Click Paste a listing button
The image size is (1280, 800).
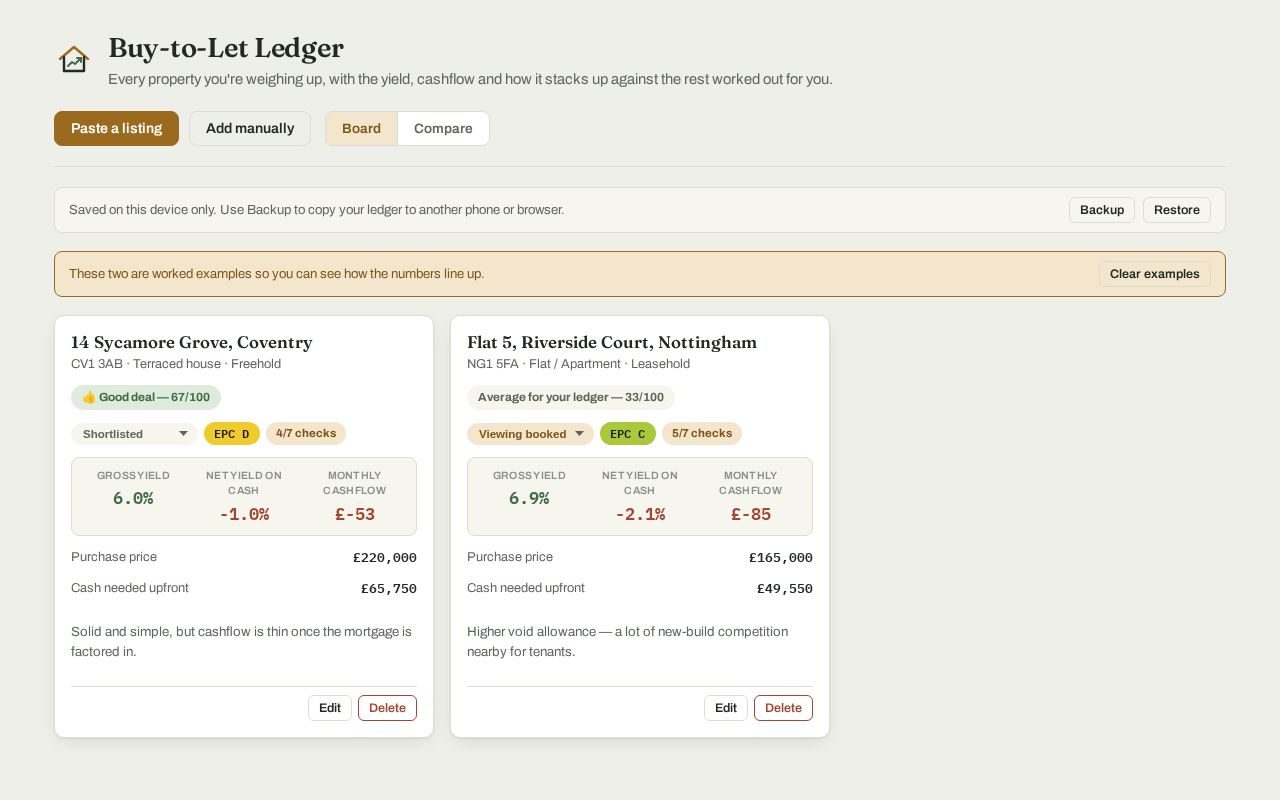[x=116, y=128]
